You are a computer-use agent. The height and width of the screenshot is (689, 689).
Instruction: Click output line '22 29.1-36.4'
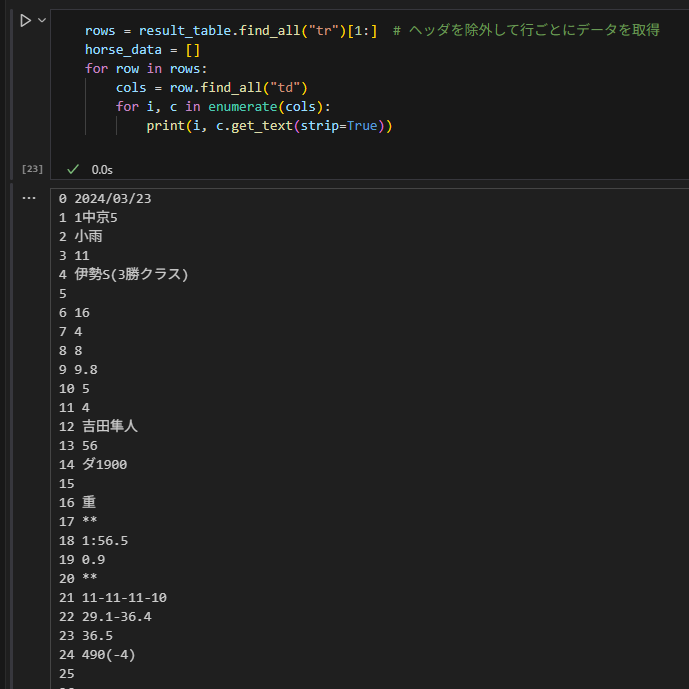click(x=105, y=616)
